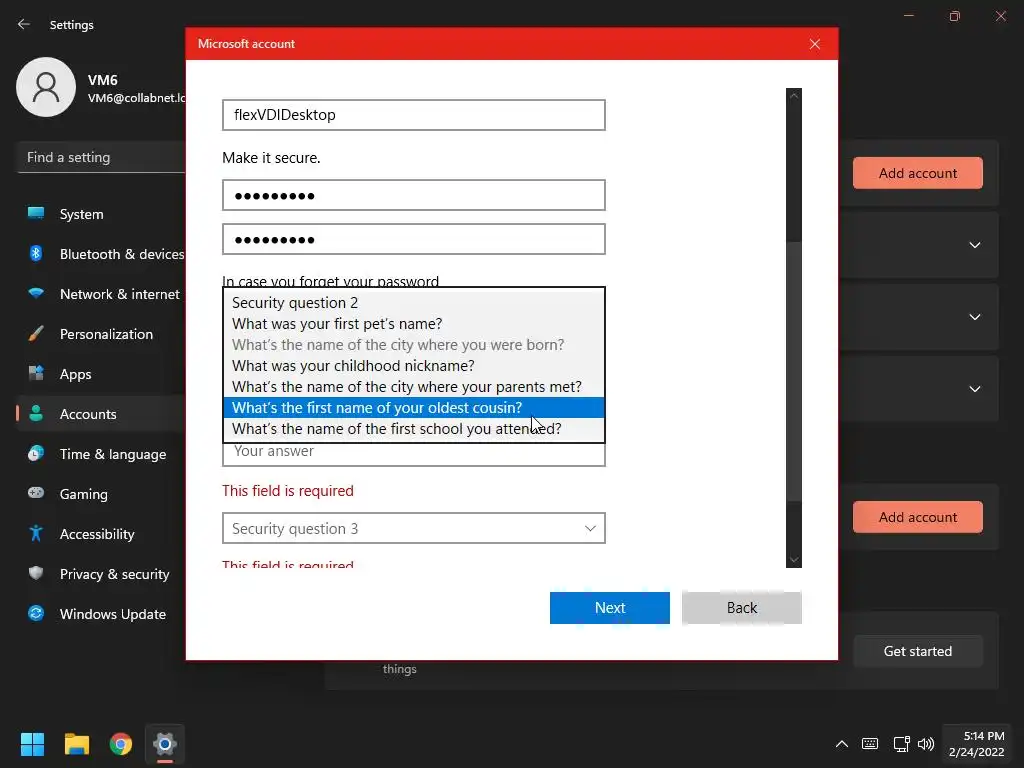
Task: Select the Network & internet wifi icon
Action: point(36,293)
